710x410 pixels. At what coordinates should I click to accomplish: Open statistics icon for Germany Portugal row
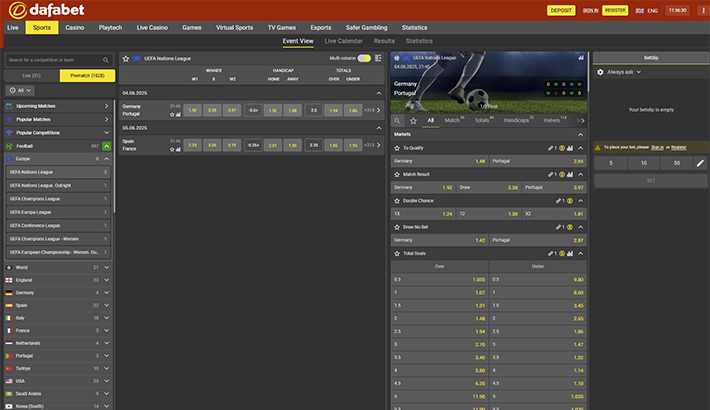click(178, 115)
